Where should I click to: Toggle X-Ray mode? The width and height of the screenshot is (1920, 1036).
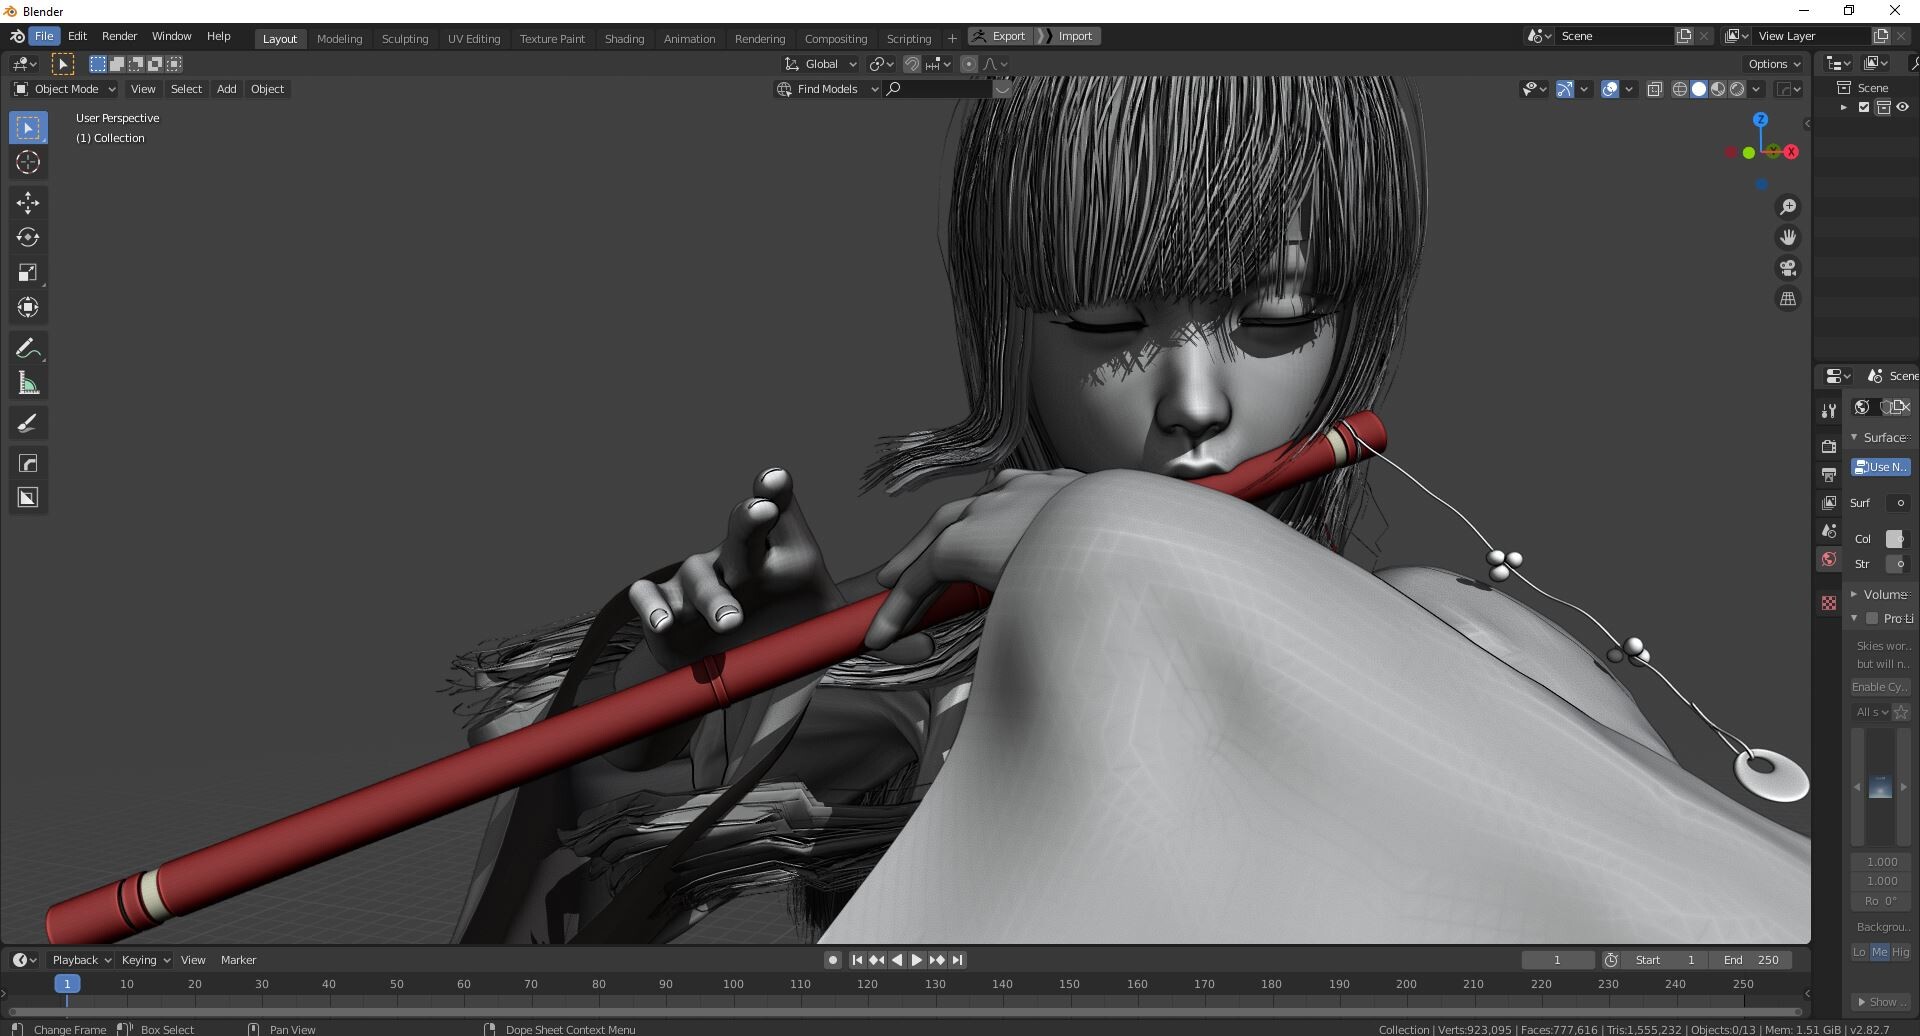(1654, 89)
